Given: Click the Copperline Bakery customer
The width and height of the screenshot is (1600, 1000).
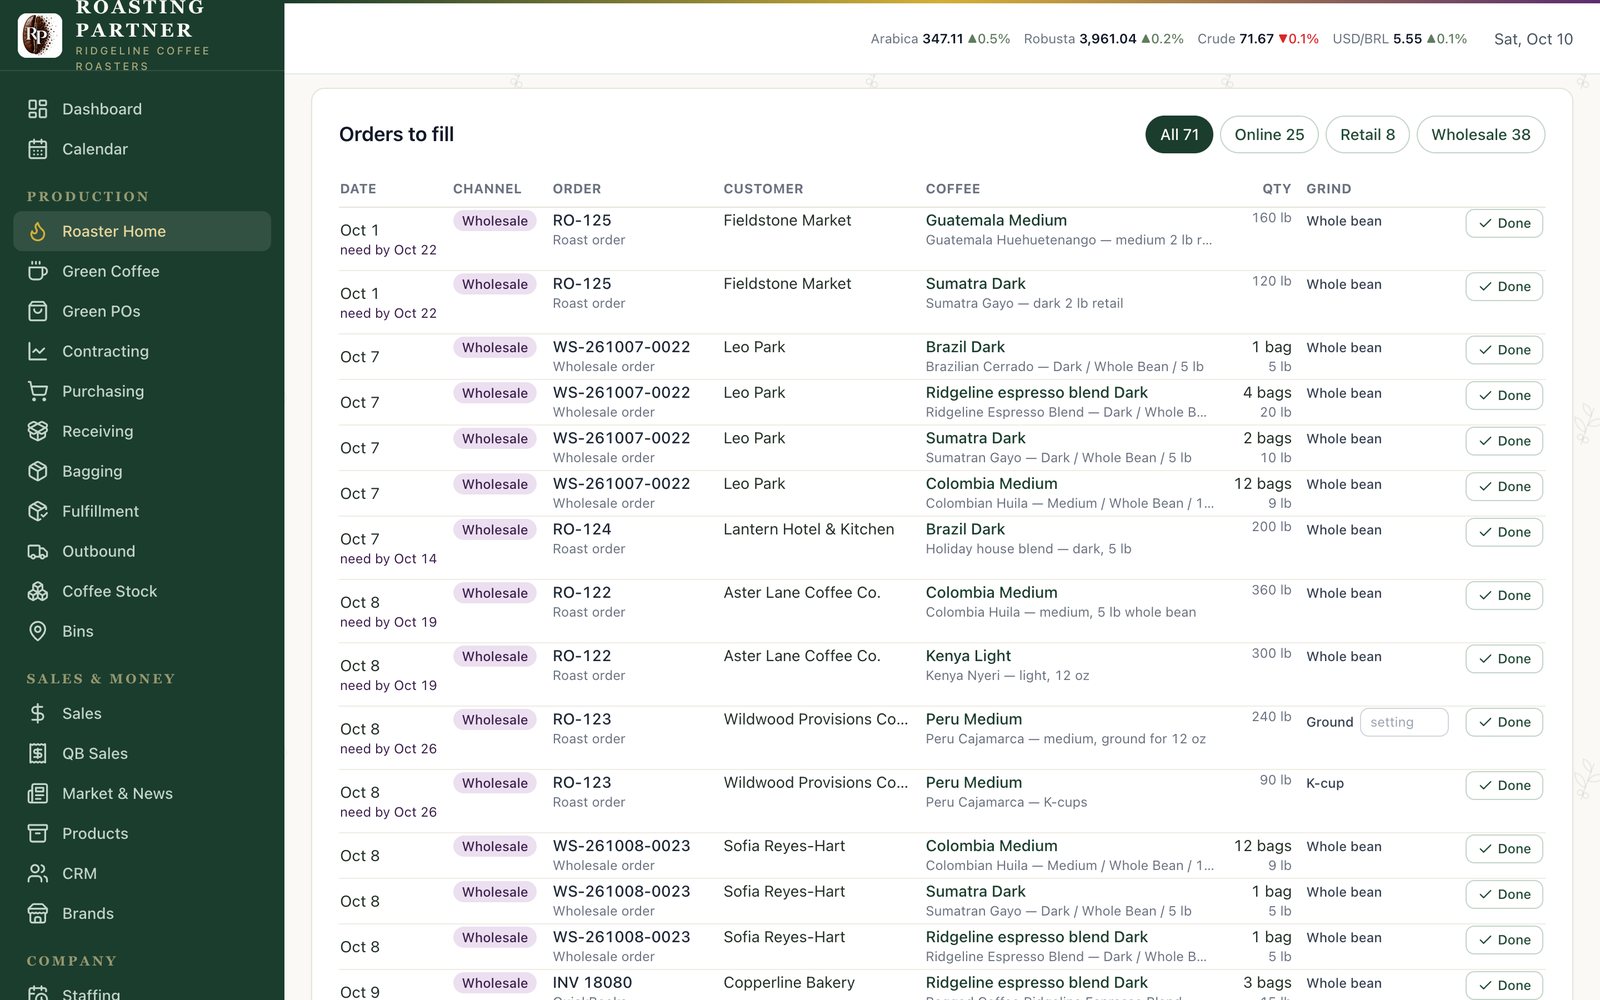Looking at the screenshot, I should 789,983.
